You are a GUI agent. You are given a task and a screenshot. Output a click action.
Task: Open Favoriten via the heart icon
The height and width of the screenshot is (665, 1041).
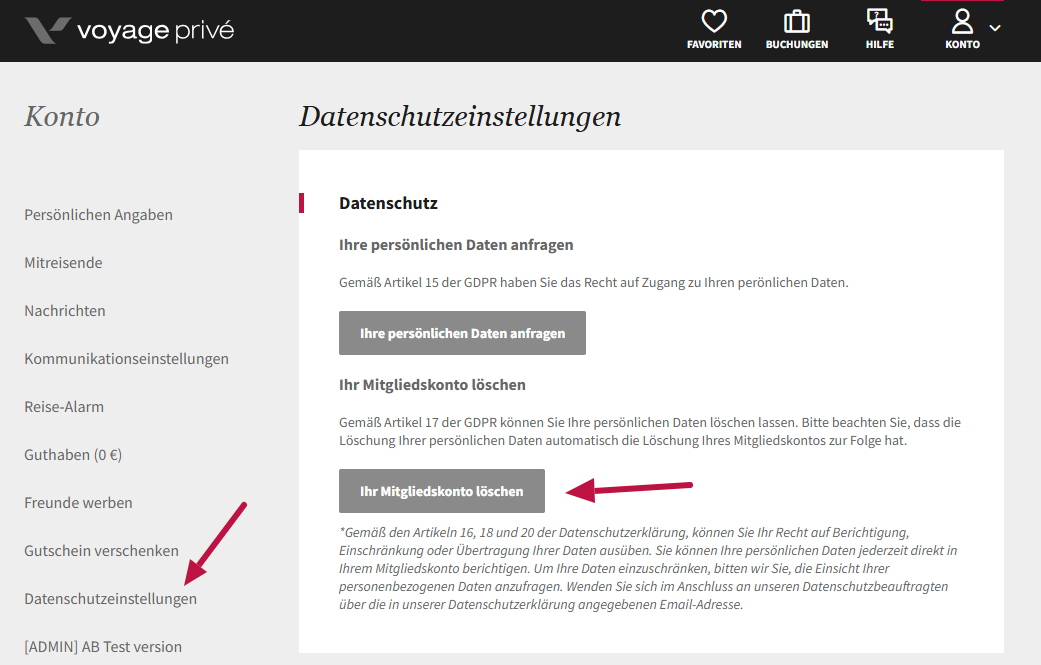point(714,21)
